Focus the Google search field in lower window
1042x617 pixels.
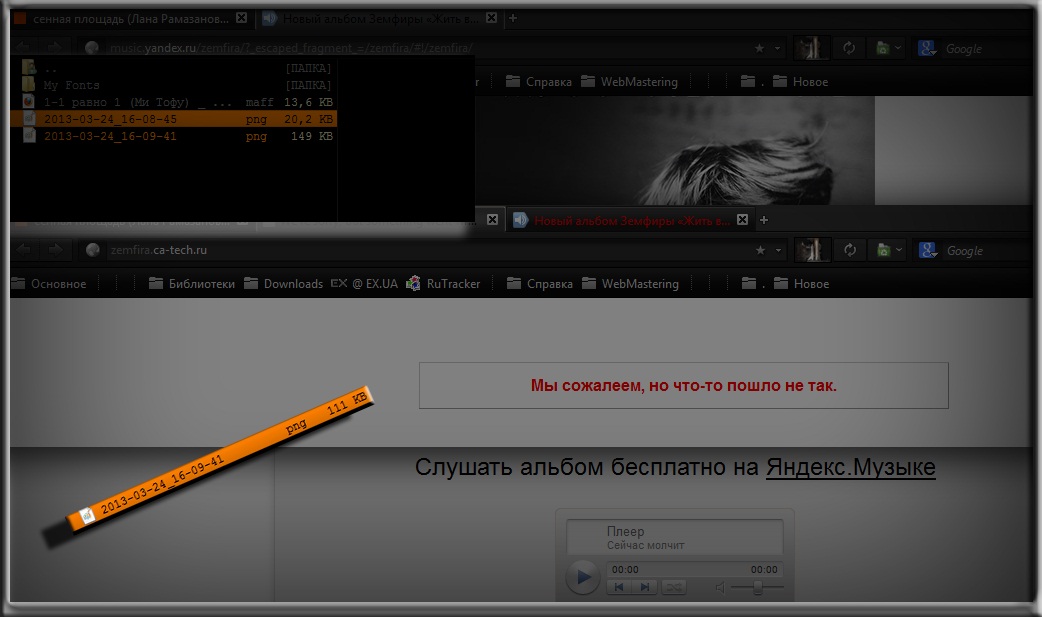click(988, 251)
